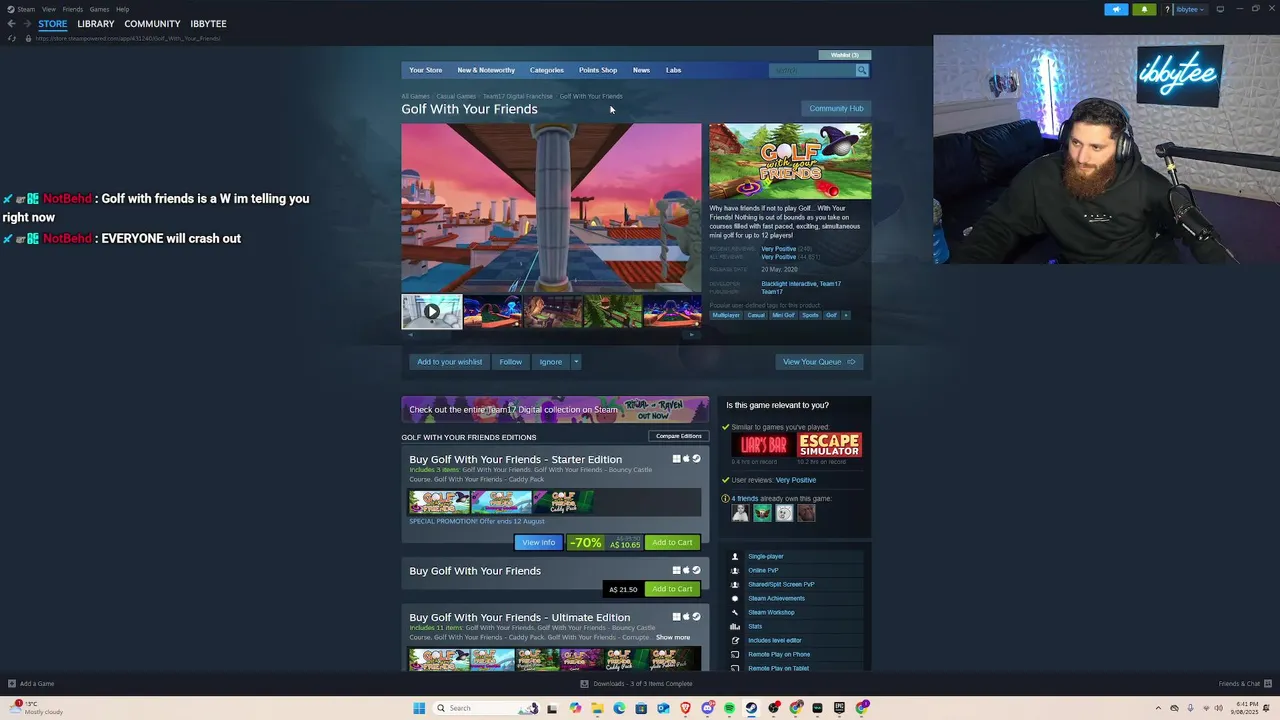
Task: Go back with browser back arrow
Action: tap(11, 23)
